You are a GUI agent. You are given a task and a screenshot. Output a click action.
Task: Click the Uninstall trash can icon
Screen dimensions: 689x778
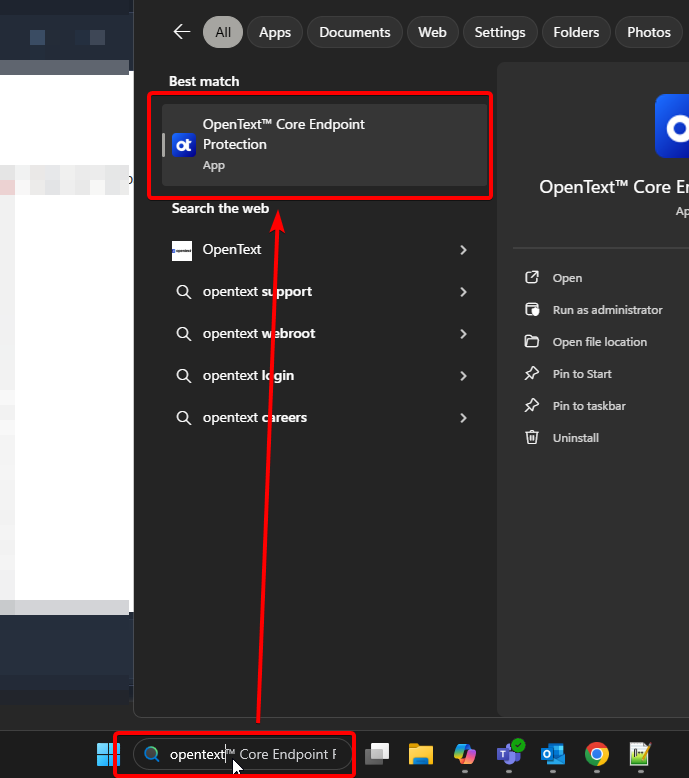pos(532,437)
